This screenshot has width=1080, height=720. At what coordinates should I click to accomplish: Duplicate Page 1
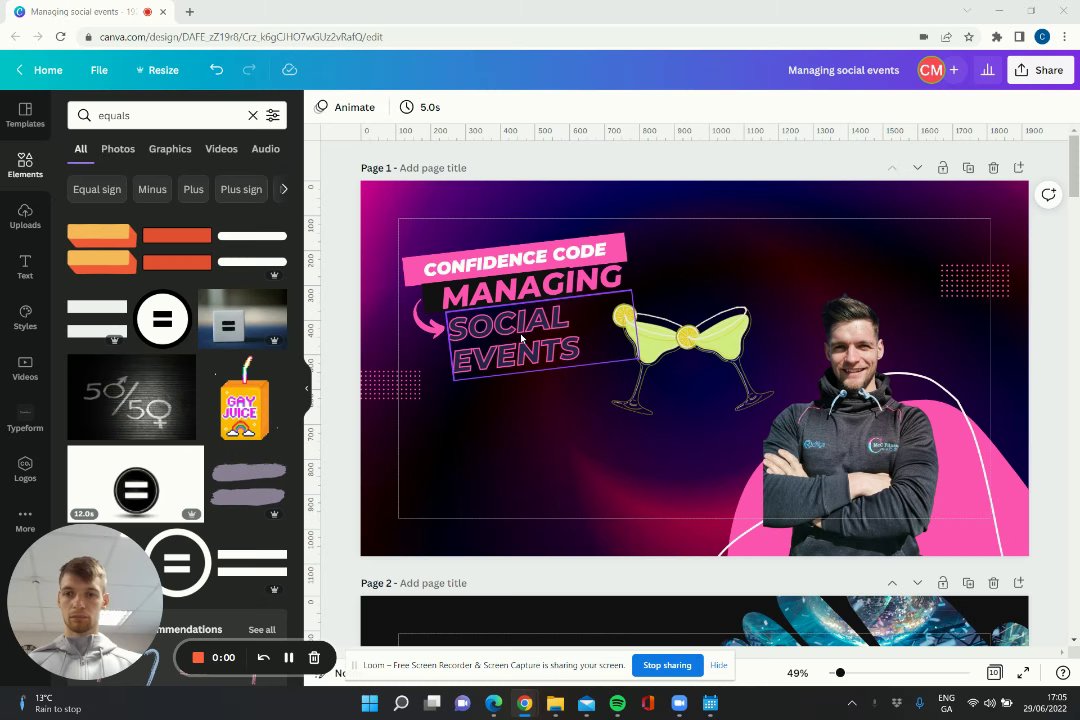tap(968, 167)
